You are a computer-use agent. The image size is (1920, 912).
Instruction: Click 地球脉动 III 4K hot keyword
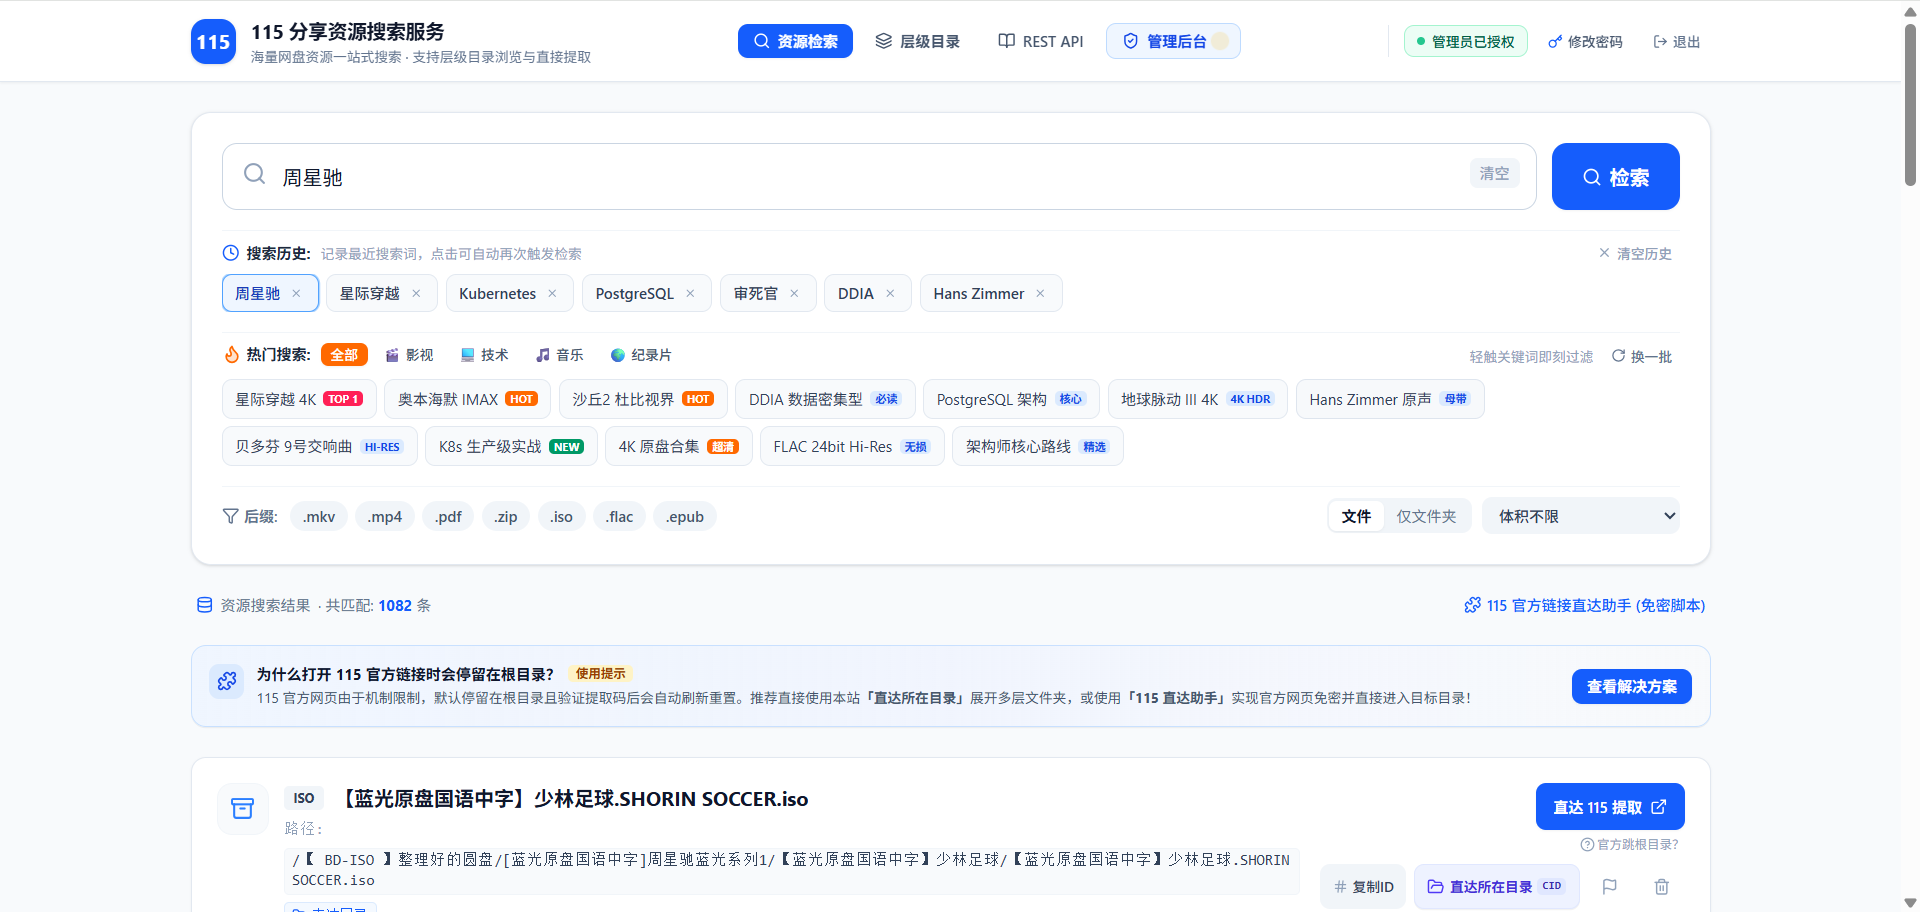click(x=1197, y=399)
